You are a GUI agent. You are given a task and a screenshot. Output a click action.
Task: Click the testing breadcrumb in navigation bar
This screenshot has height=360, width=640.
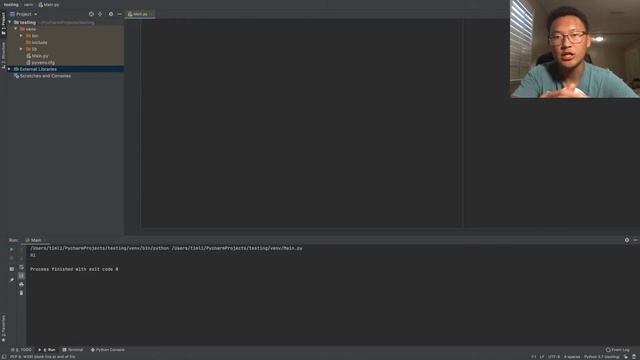click(x=11, y=4)
